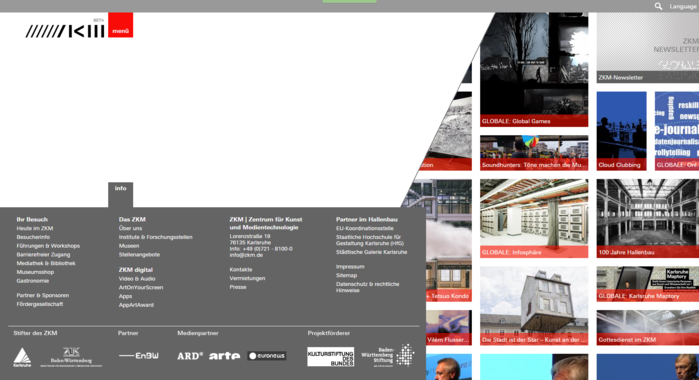Open Museen link
The width and height of the screenshot is (699, 380).
[129, 246]
